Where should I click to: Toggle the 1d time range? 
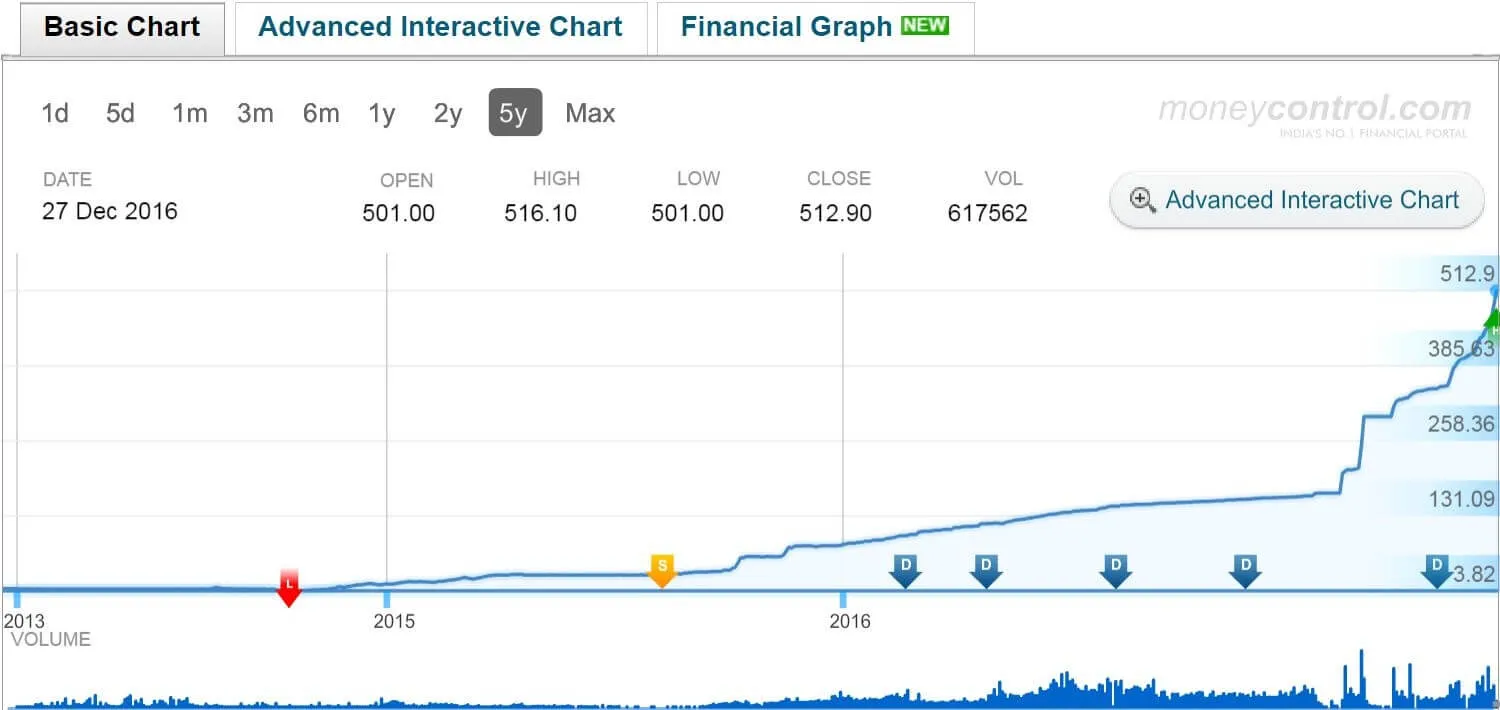[x=54, y=113]
